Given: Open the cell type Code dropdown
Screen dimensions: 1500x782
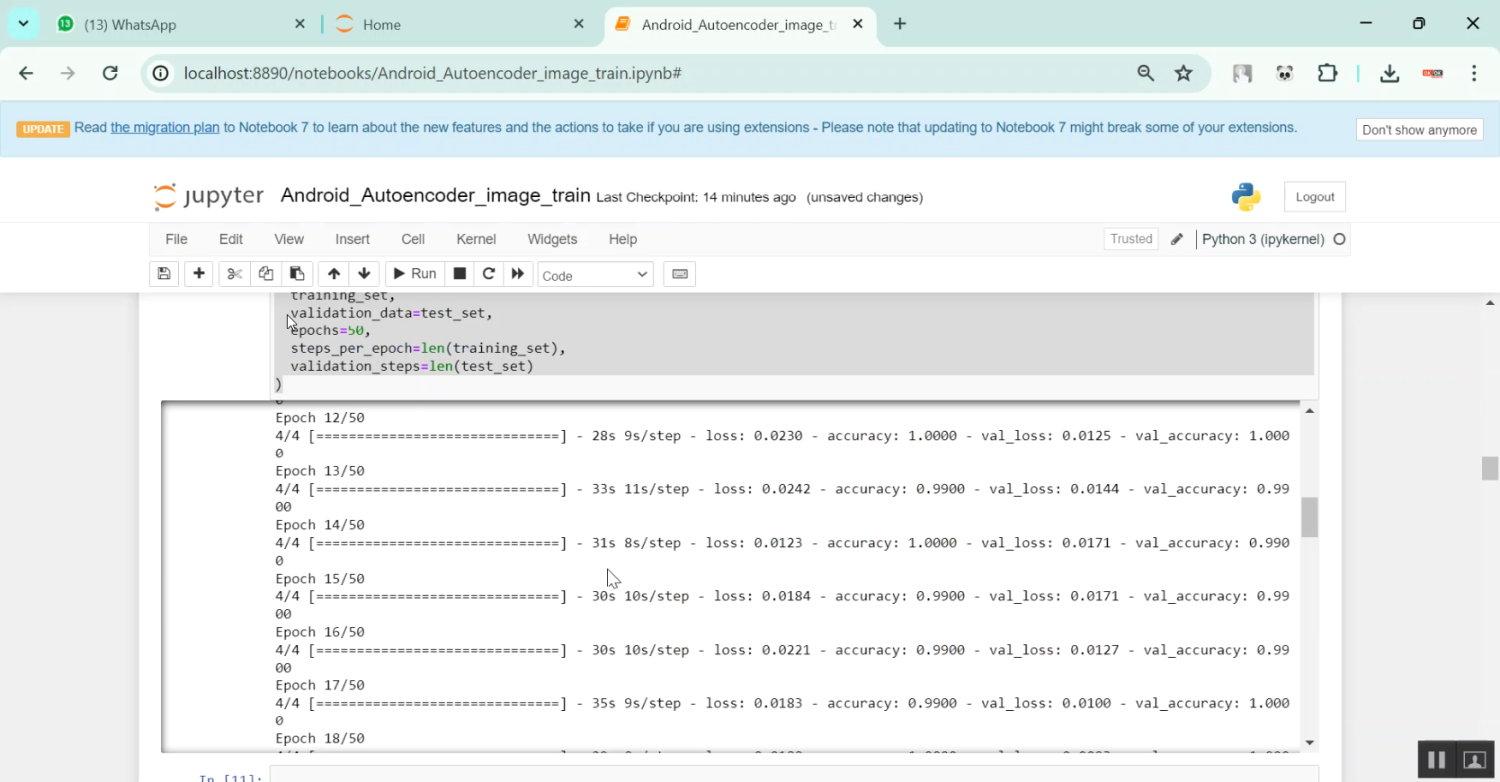Looking at the screenshot, I should [x=595, y=275].
